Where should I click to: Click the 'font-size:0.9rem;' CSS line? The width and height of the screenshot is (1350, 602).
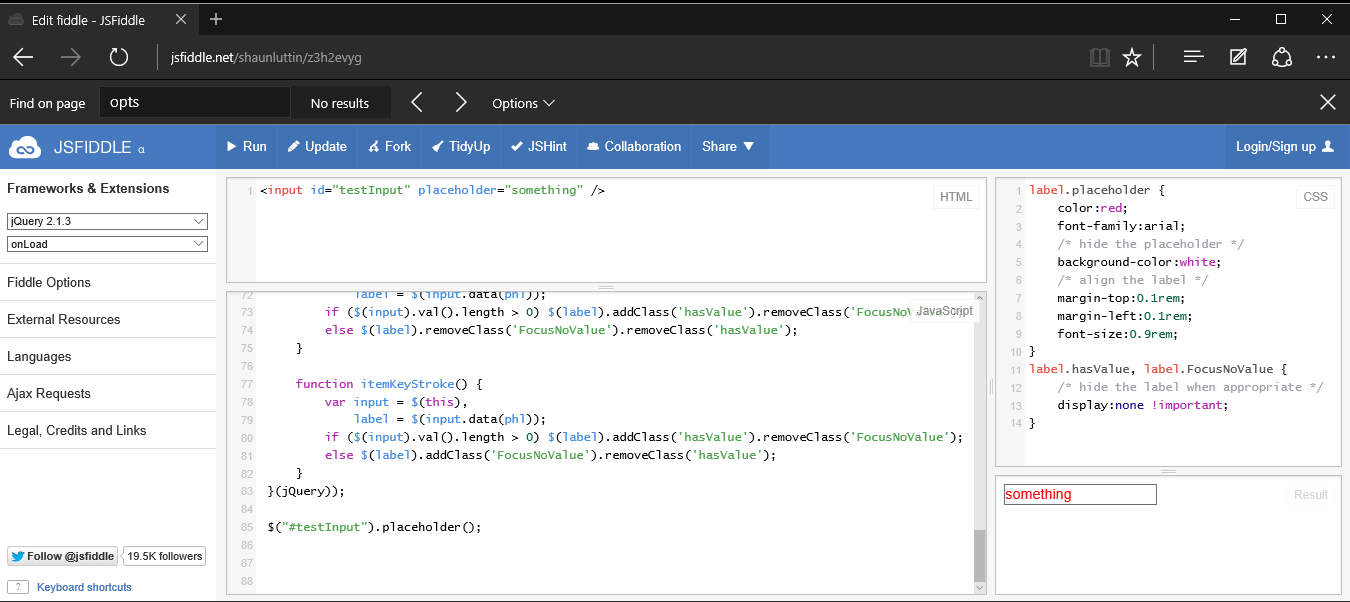tap(1117, 334)
